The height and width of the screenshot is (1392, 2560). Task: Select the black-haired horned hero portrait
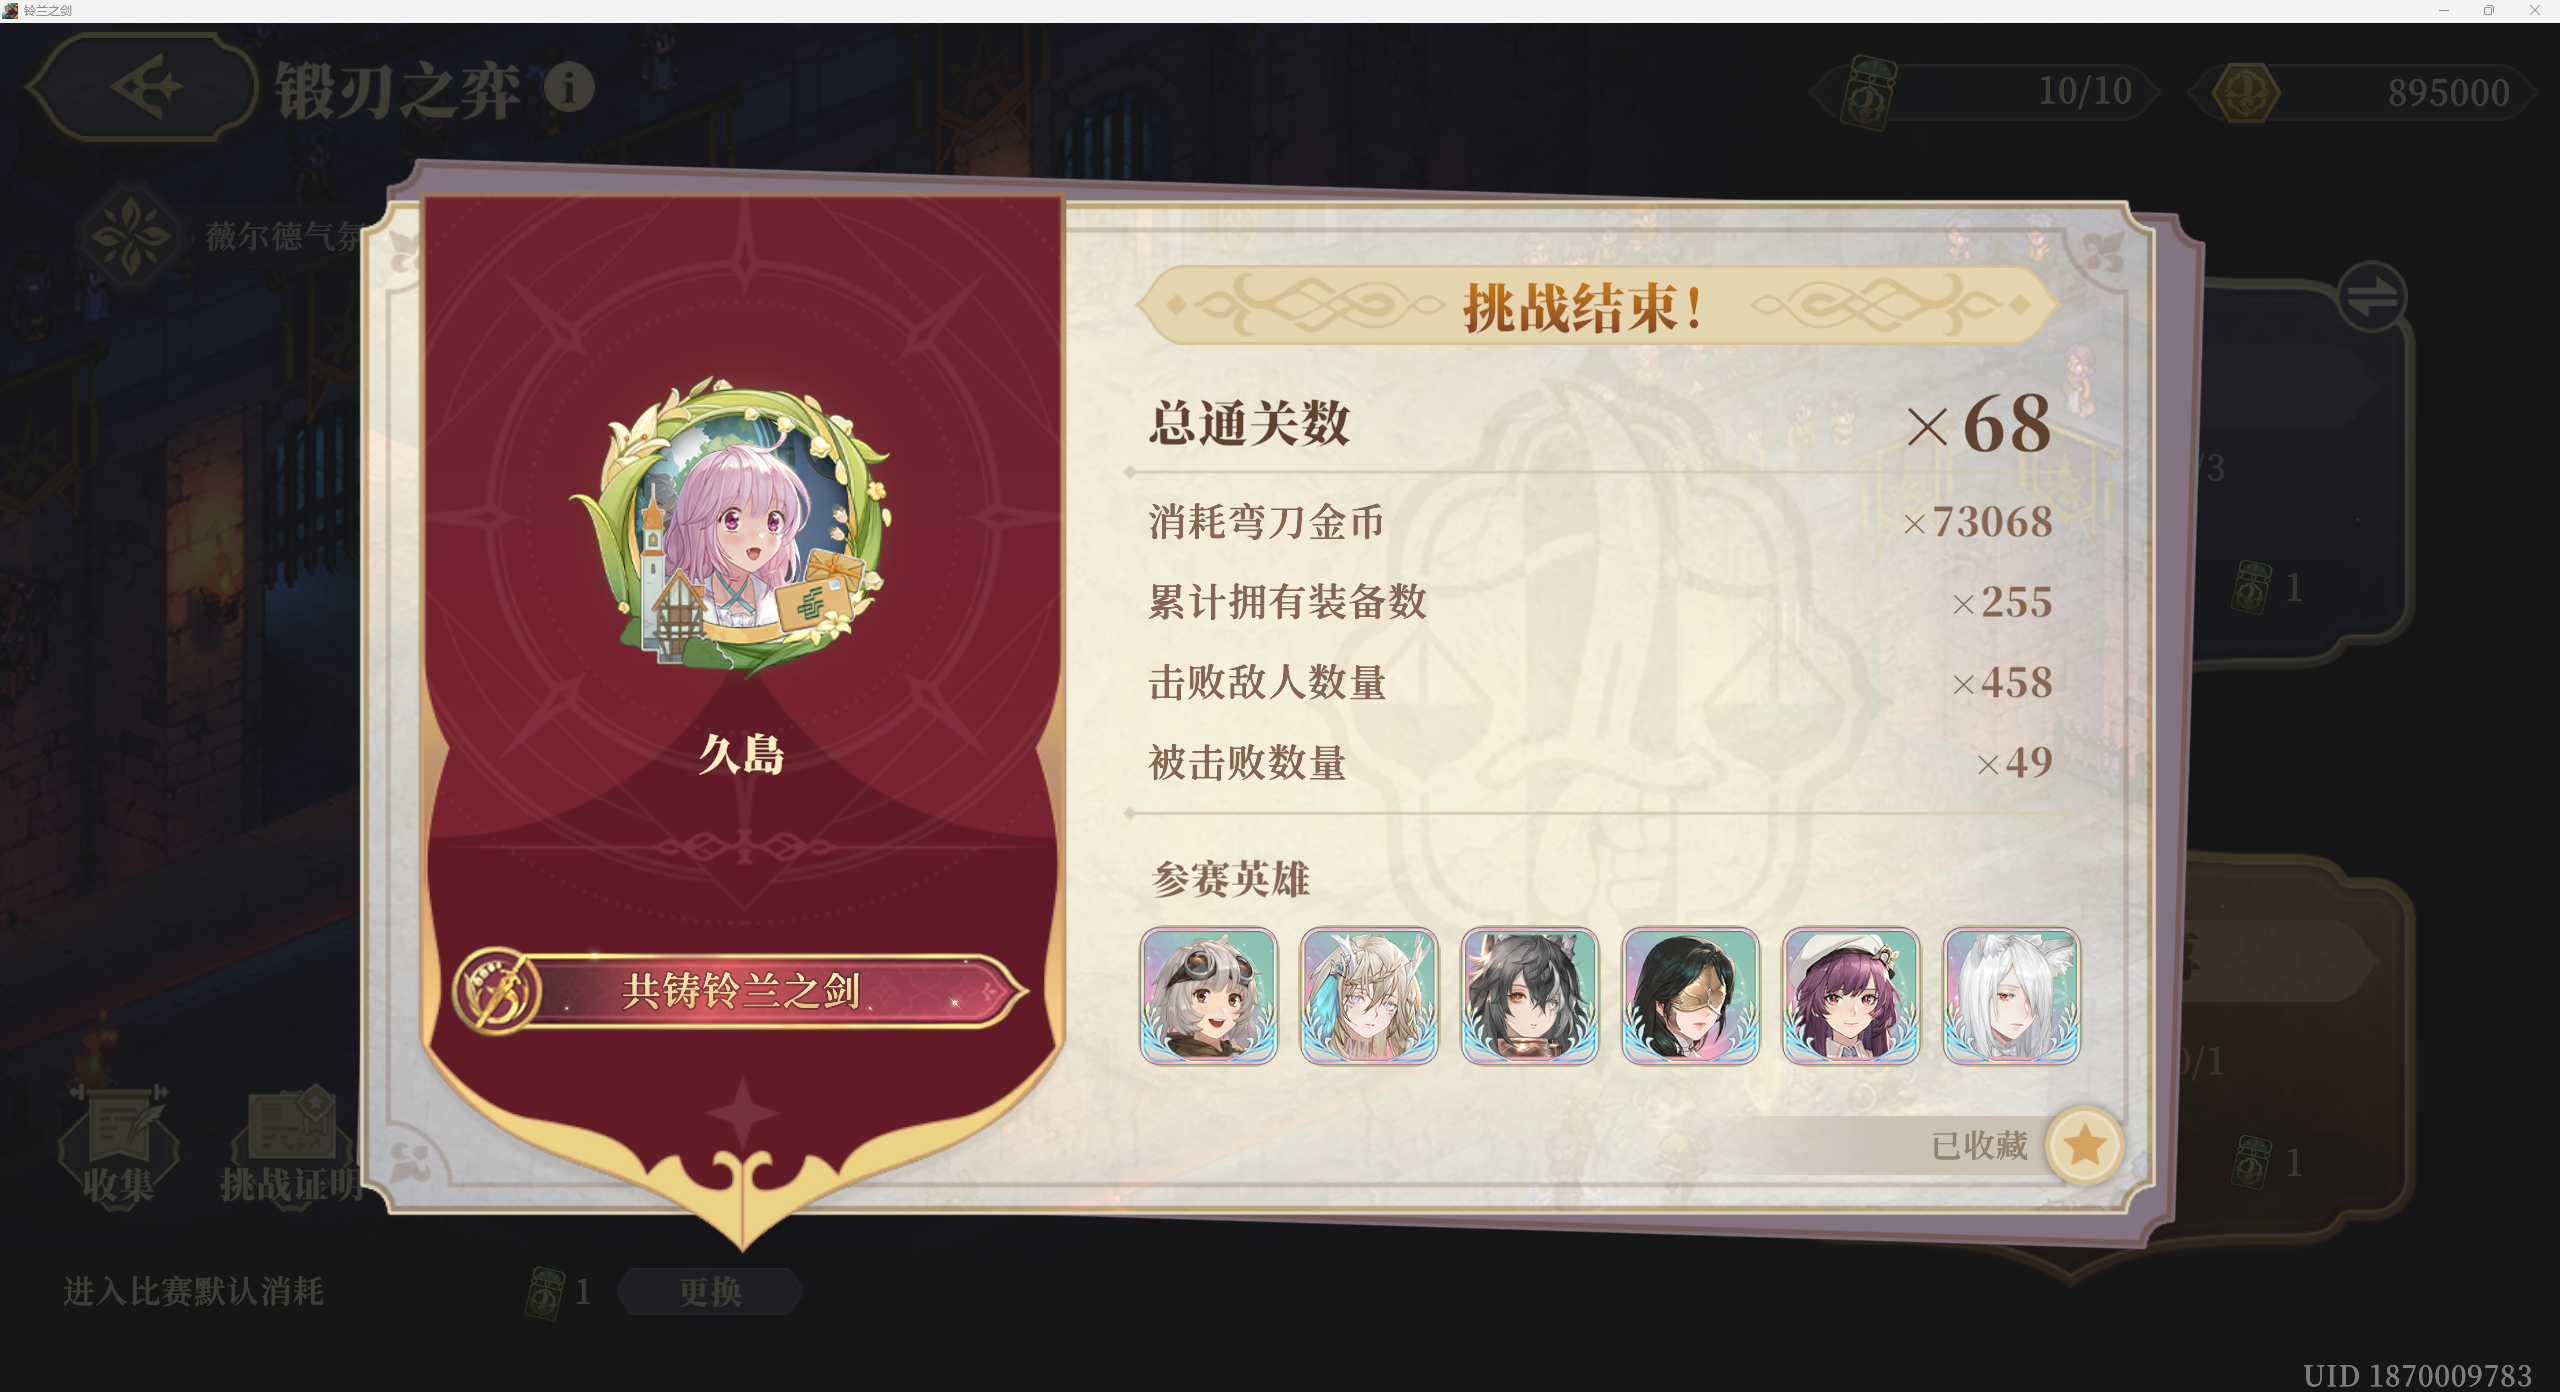point(1530,995)
